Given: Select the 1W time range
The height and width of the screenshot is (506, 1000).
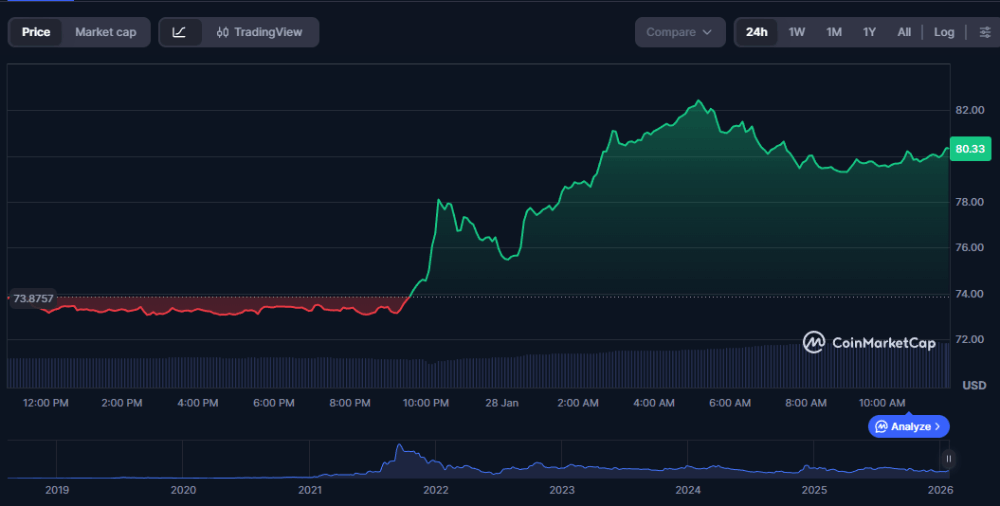Looking at the screenshot, I should click(797, 32).
